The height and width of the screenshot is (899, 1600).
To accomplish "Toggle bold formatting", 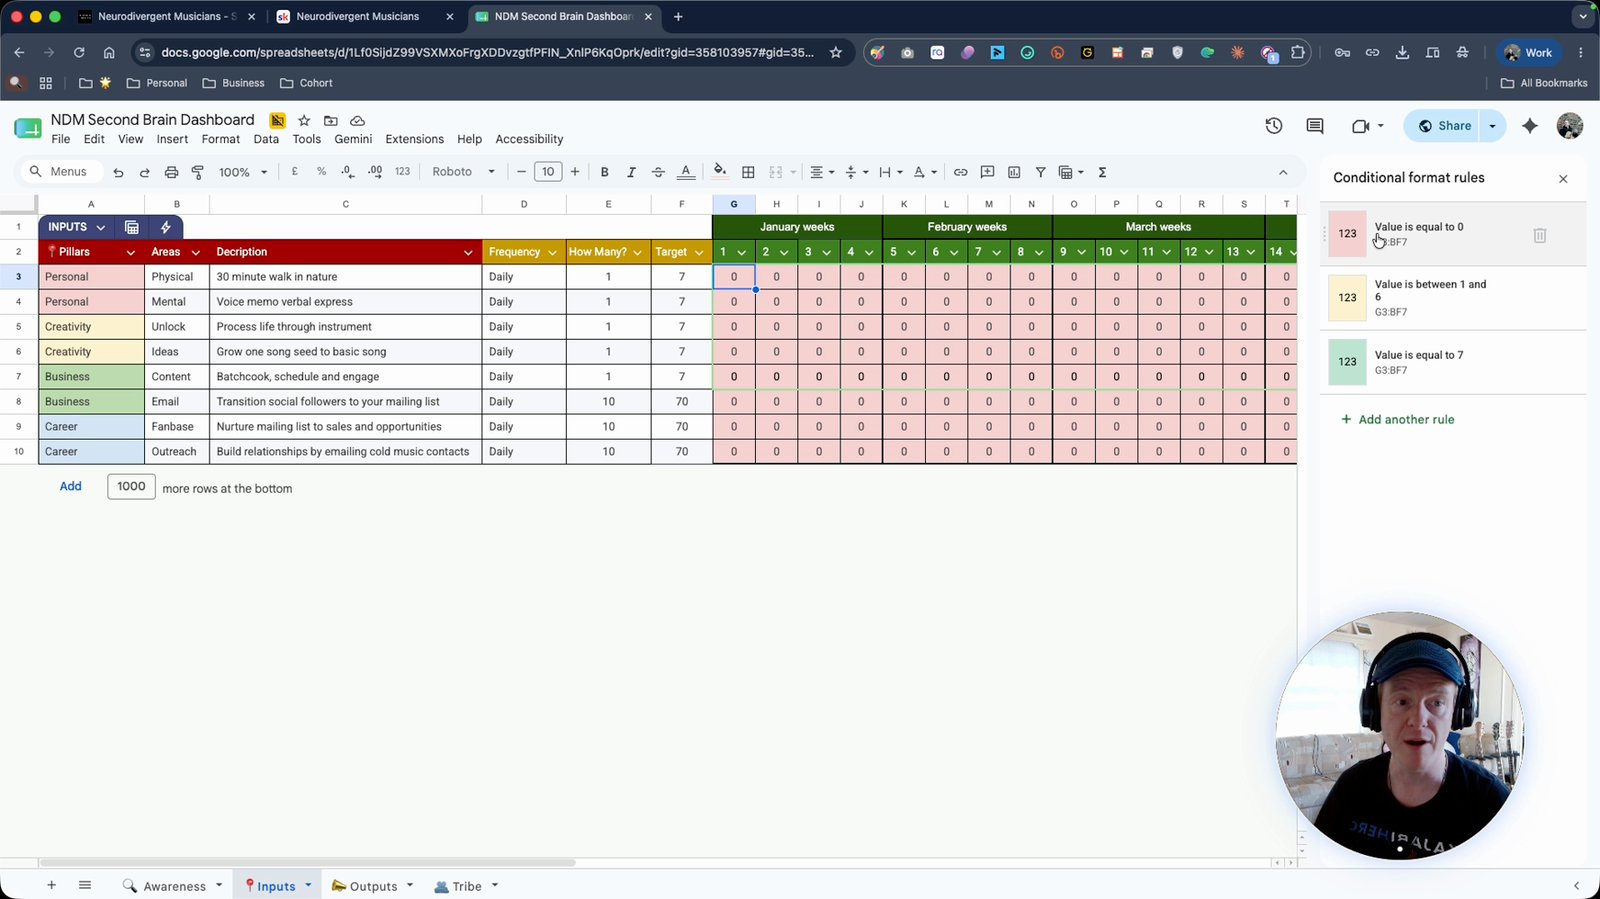I will click(604, 172).
